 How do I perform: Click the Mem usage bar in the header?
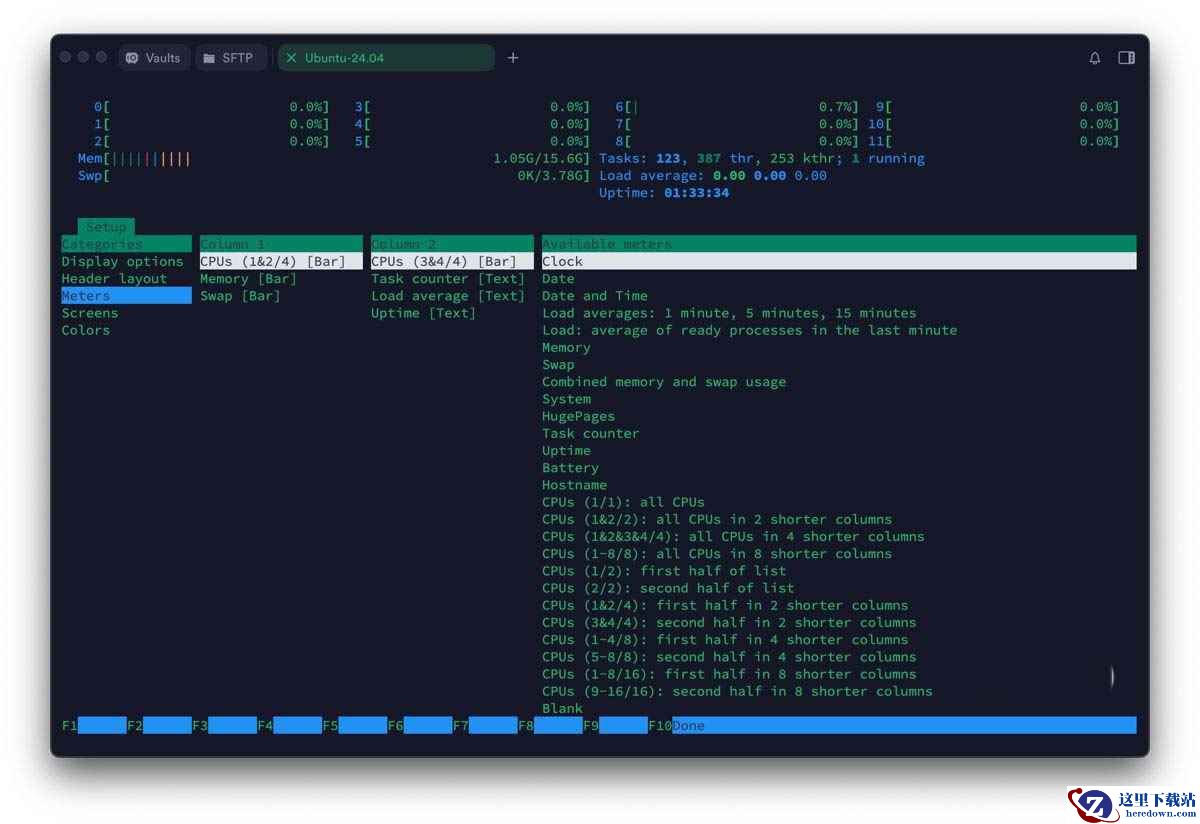point(334,159)
